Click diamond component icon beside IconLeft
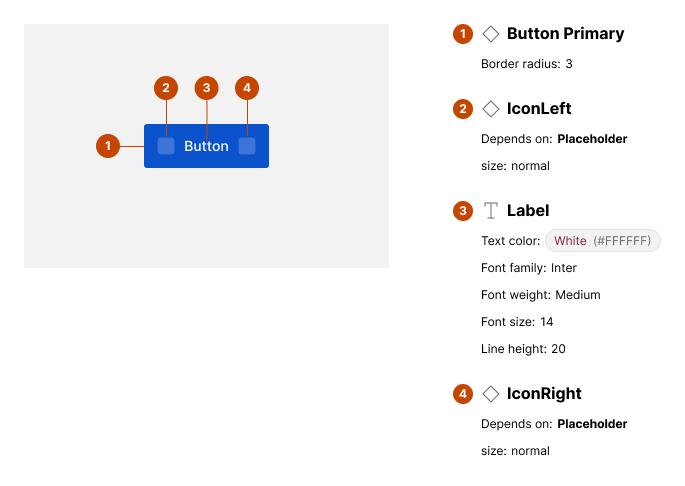 pyautogui.click(x=491, y=108)
